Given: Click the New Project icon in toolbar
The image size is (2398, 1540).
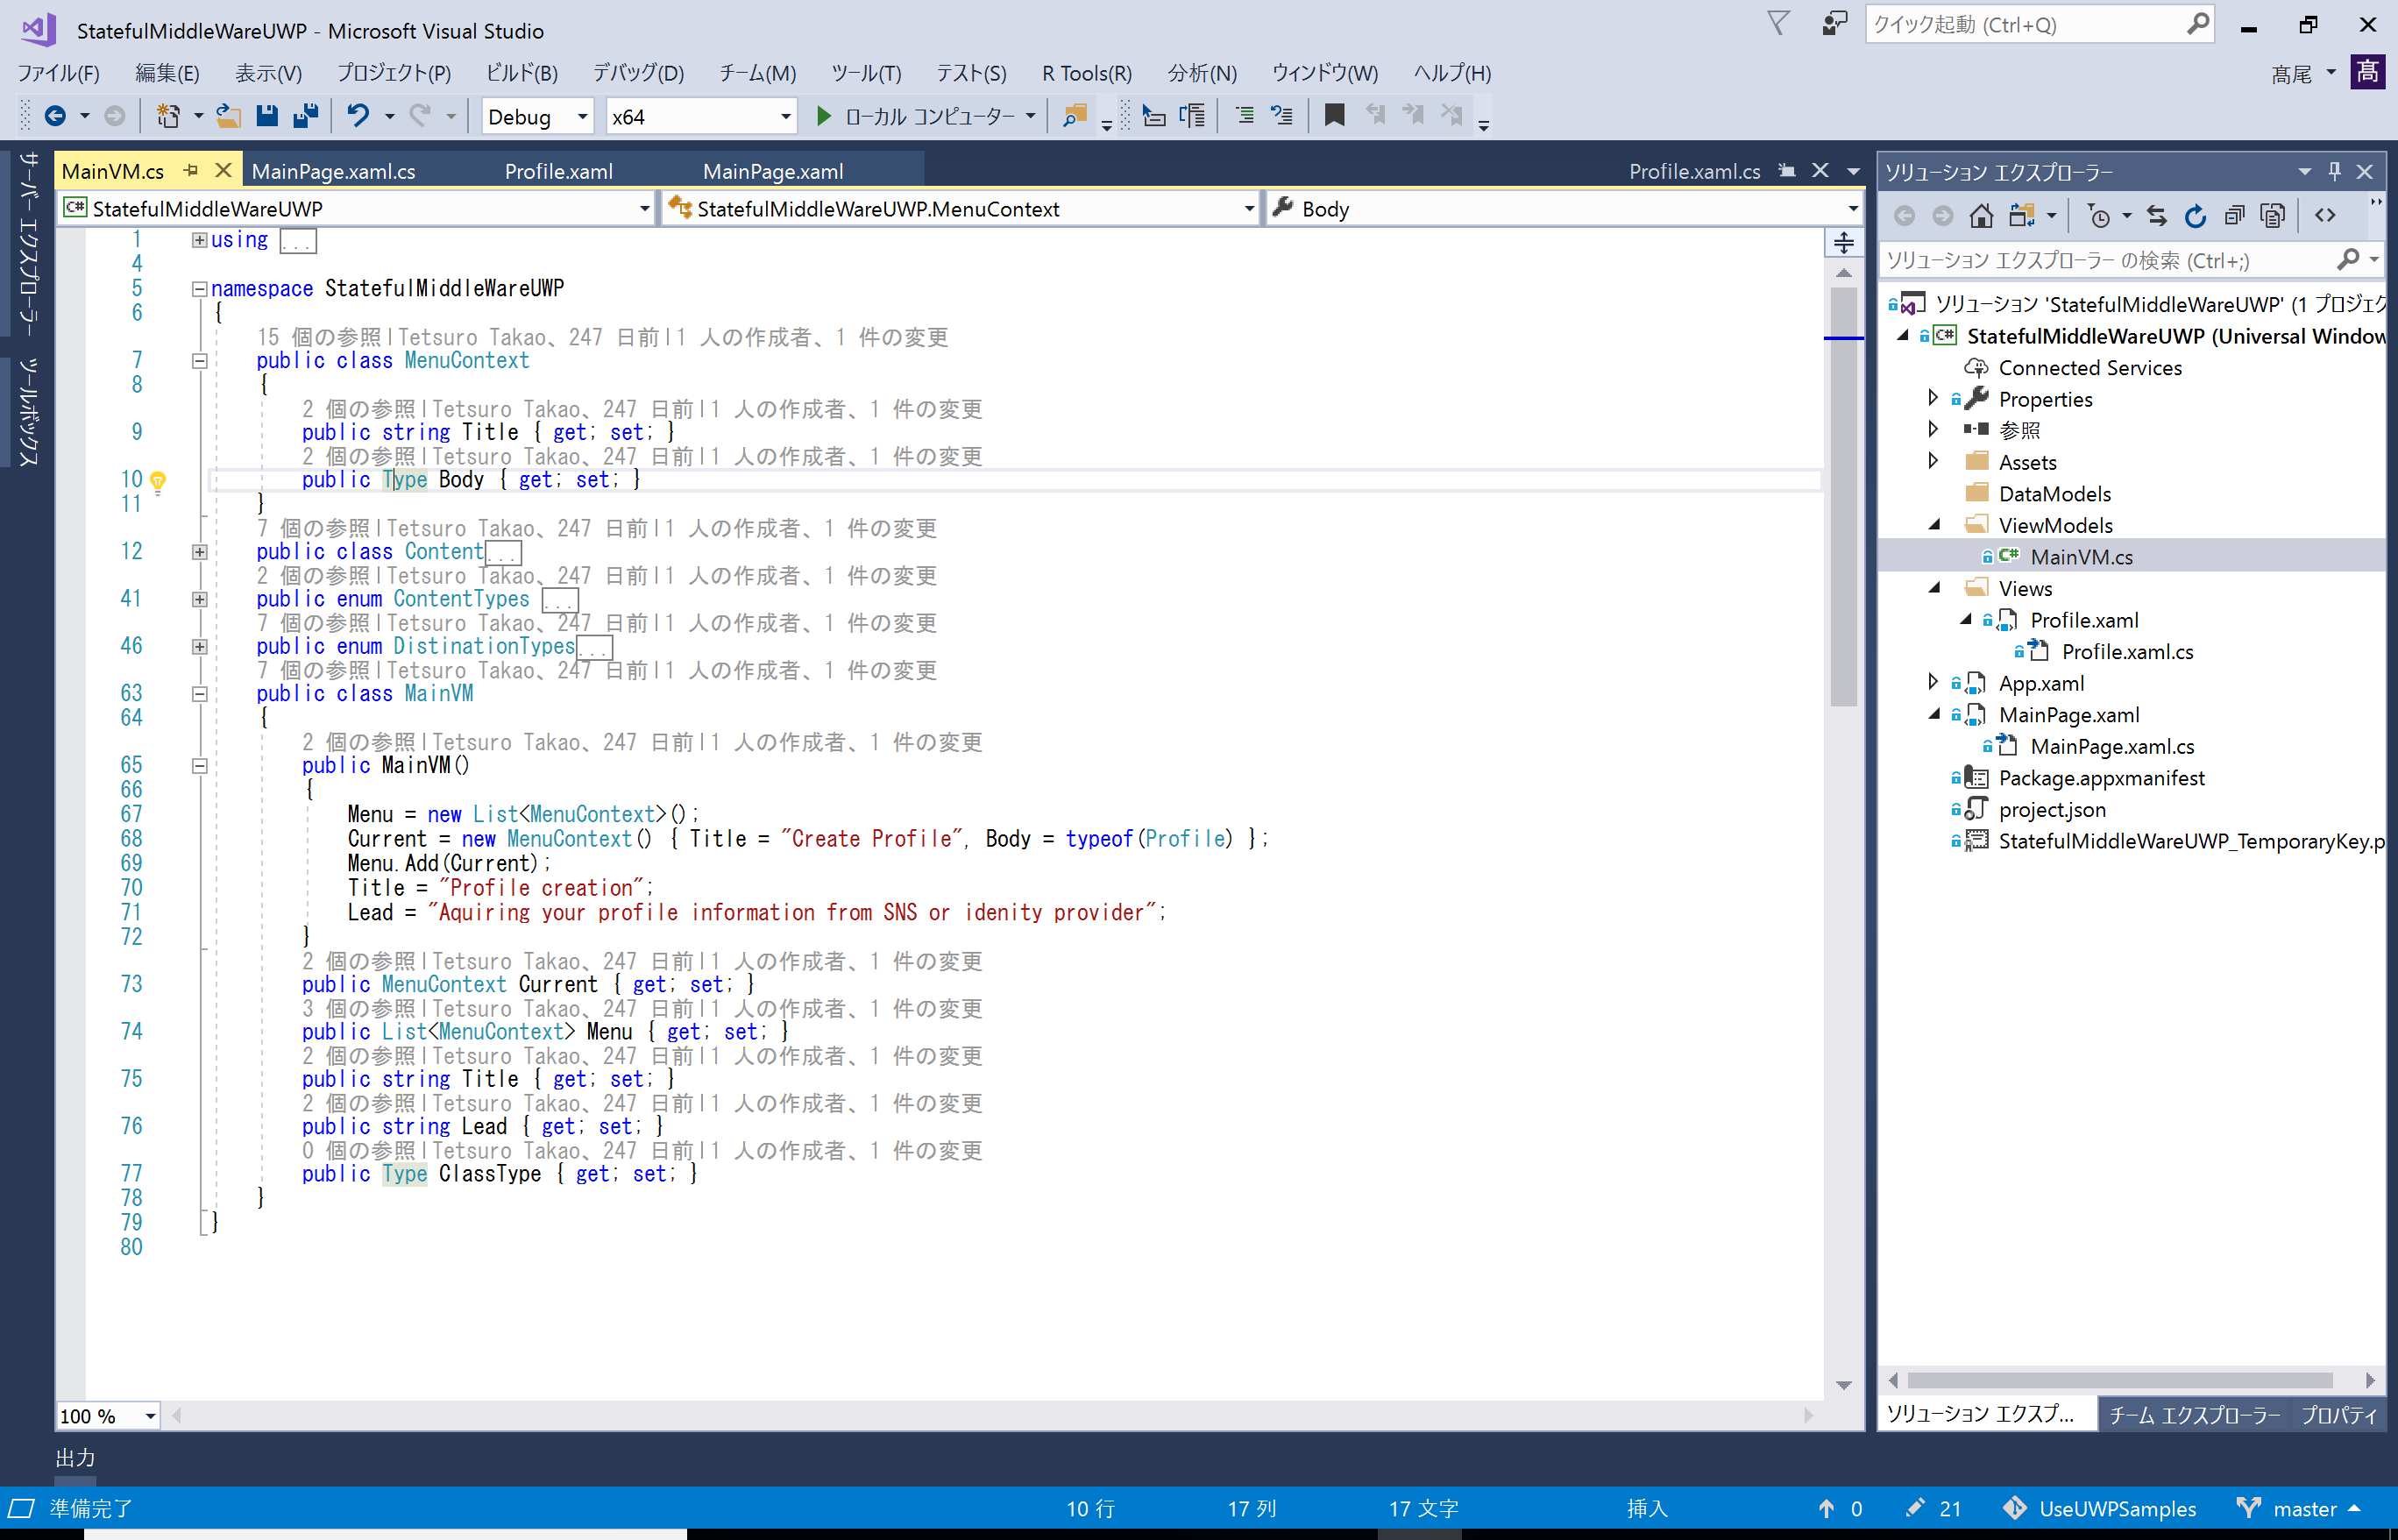Looking at the screenshot, I should point(168,116).
